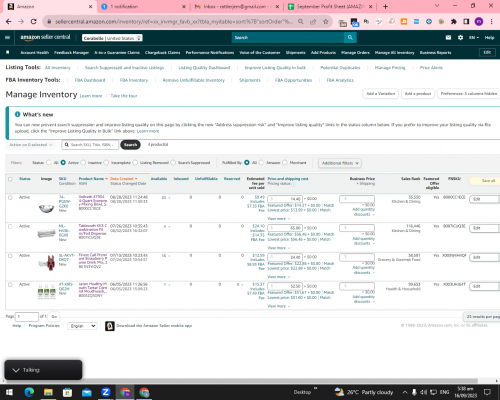Bookmark this page with the star icon
Viewport: 500px width, 400px height.
click(326, 22)
